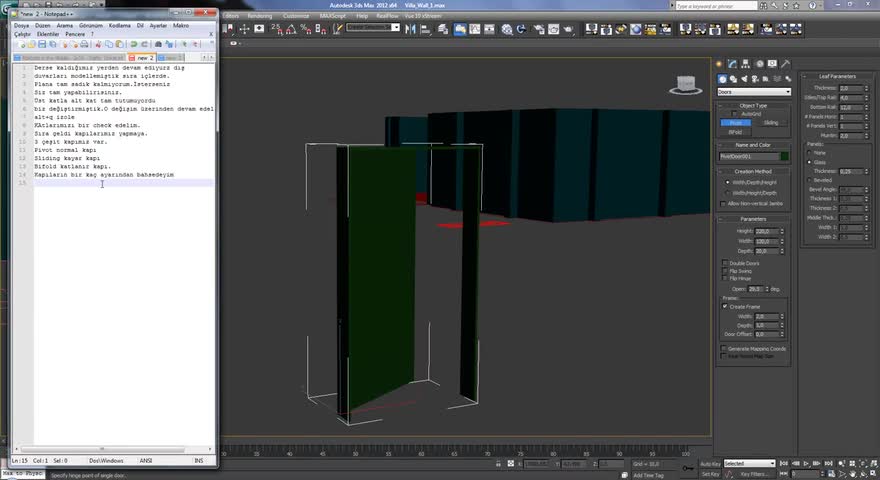The width and height of the screenshot is (880, 480).
Task: Enable the Double Doors checkbox
Action: (x=726, y=263)
